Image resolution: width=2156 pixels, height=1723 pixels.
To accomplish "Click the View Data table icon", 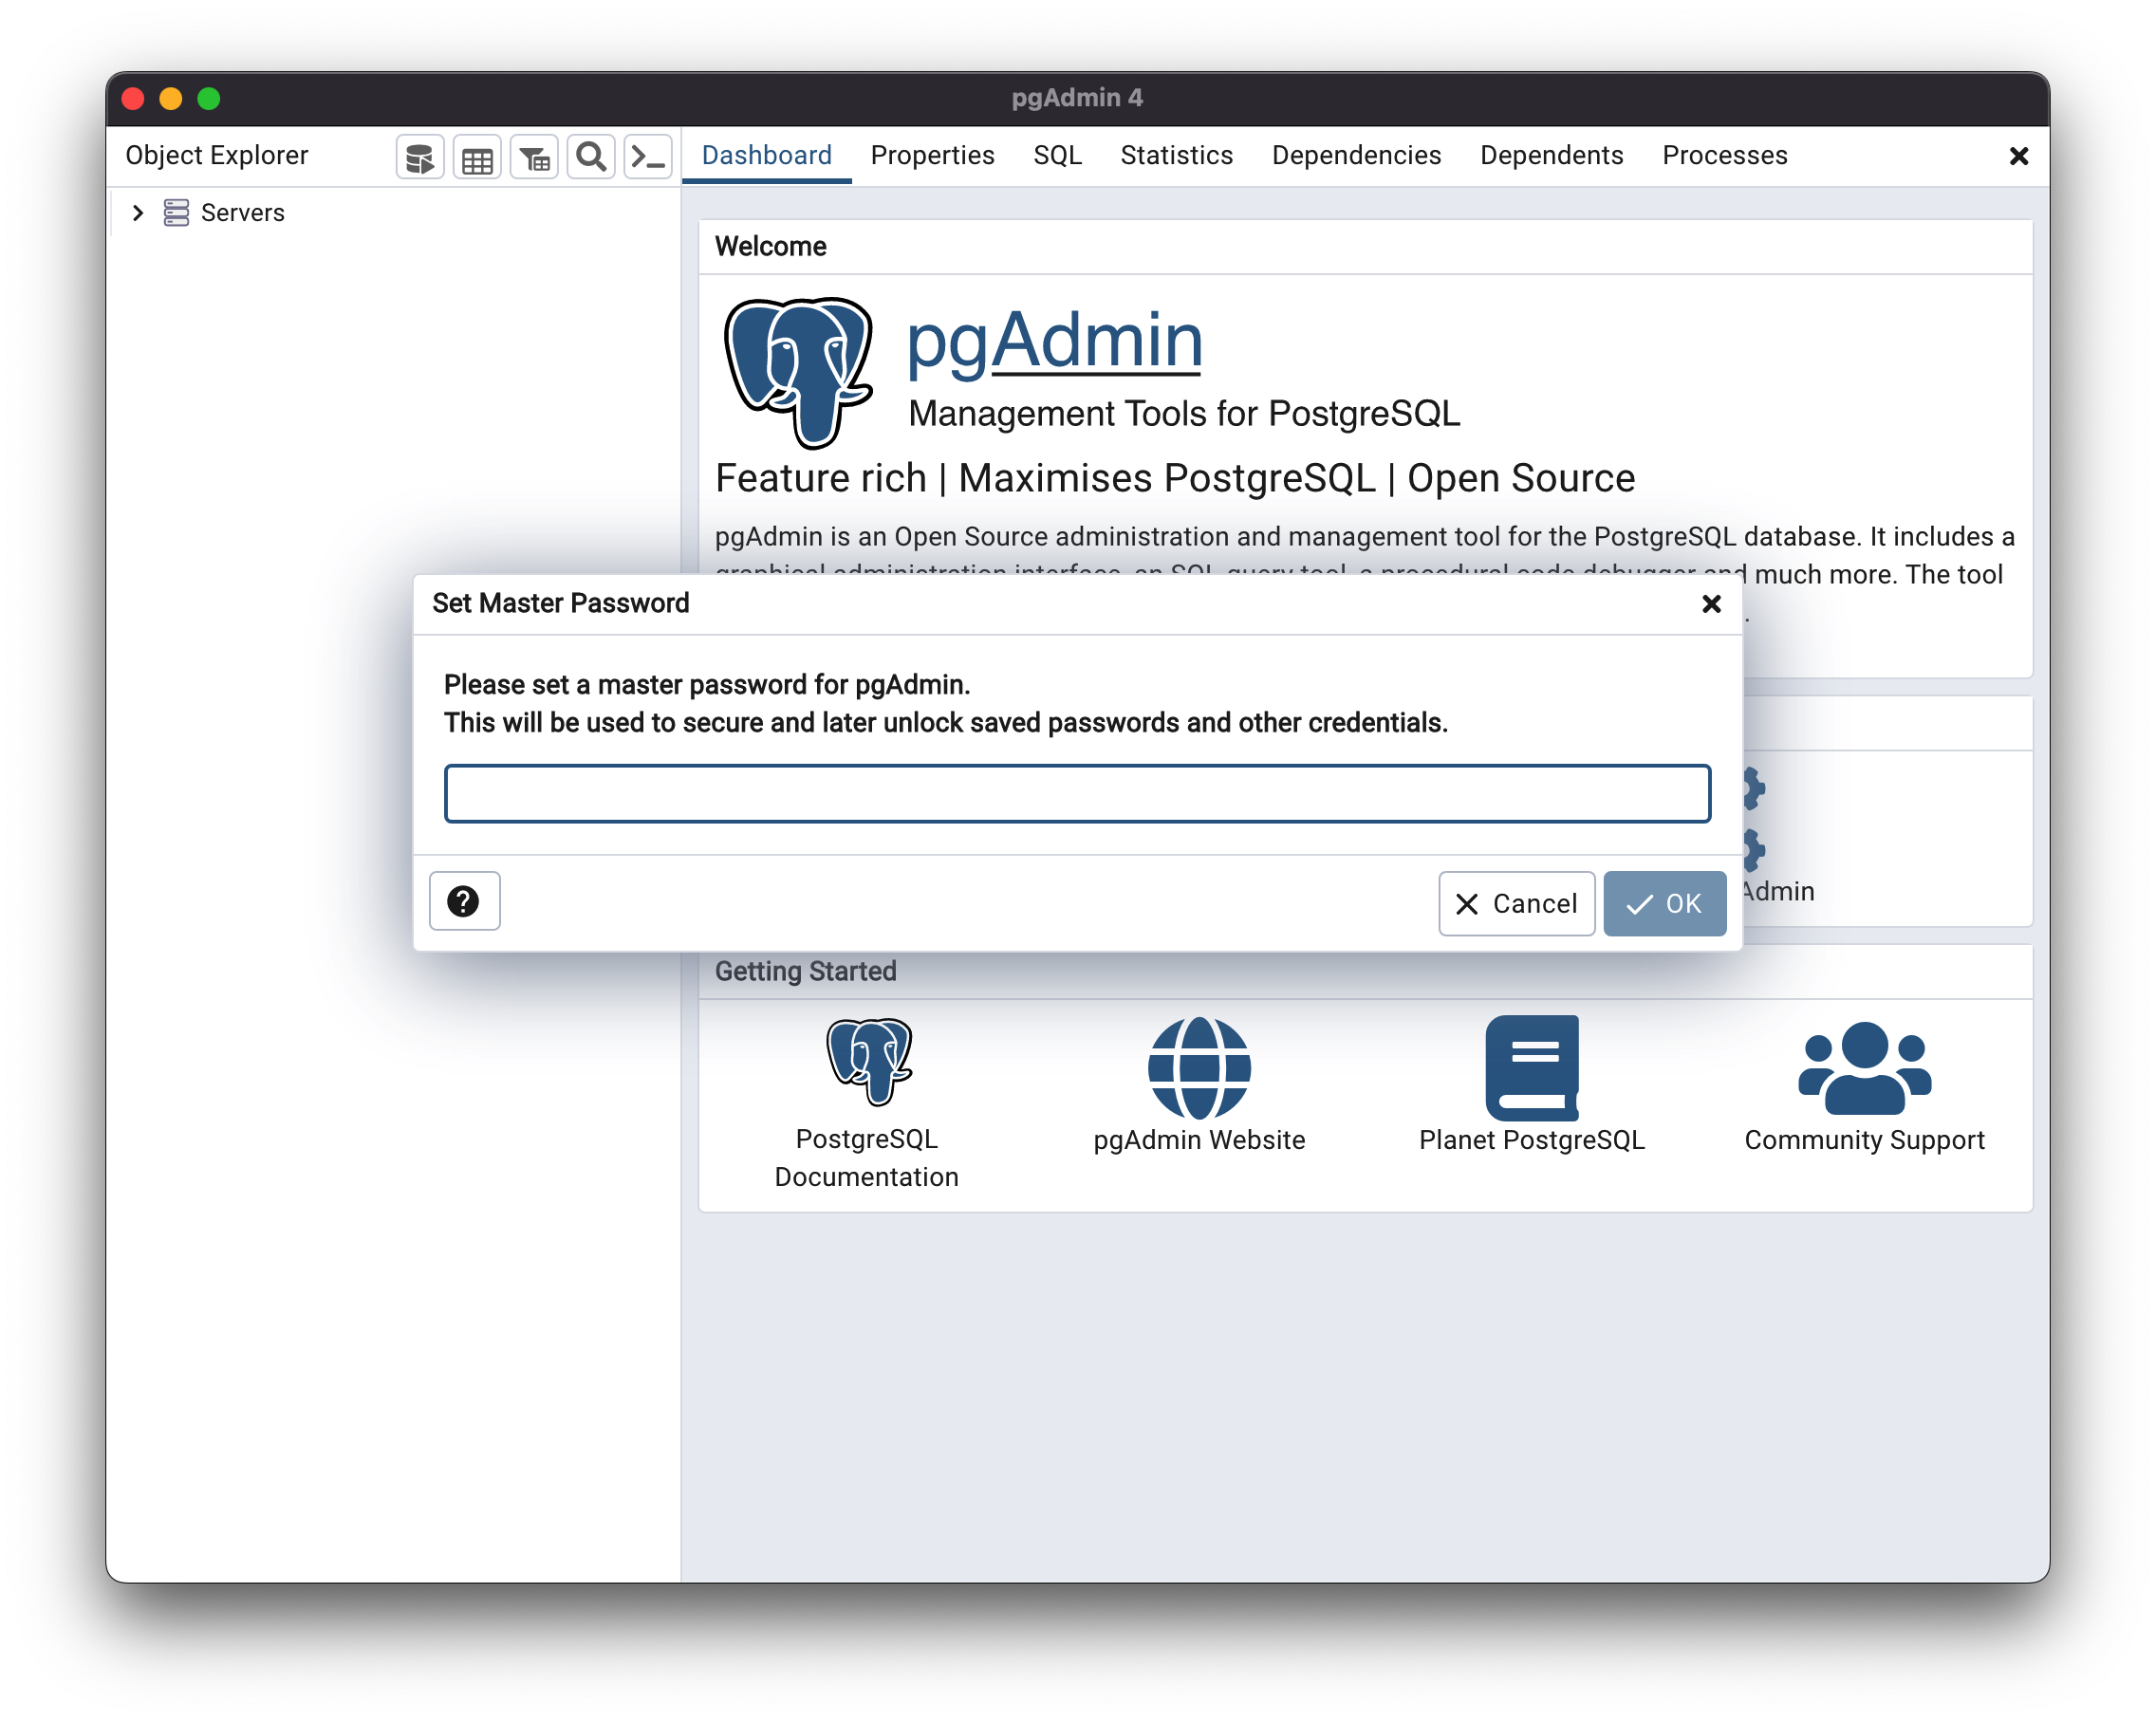I will [477, 157].
